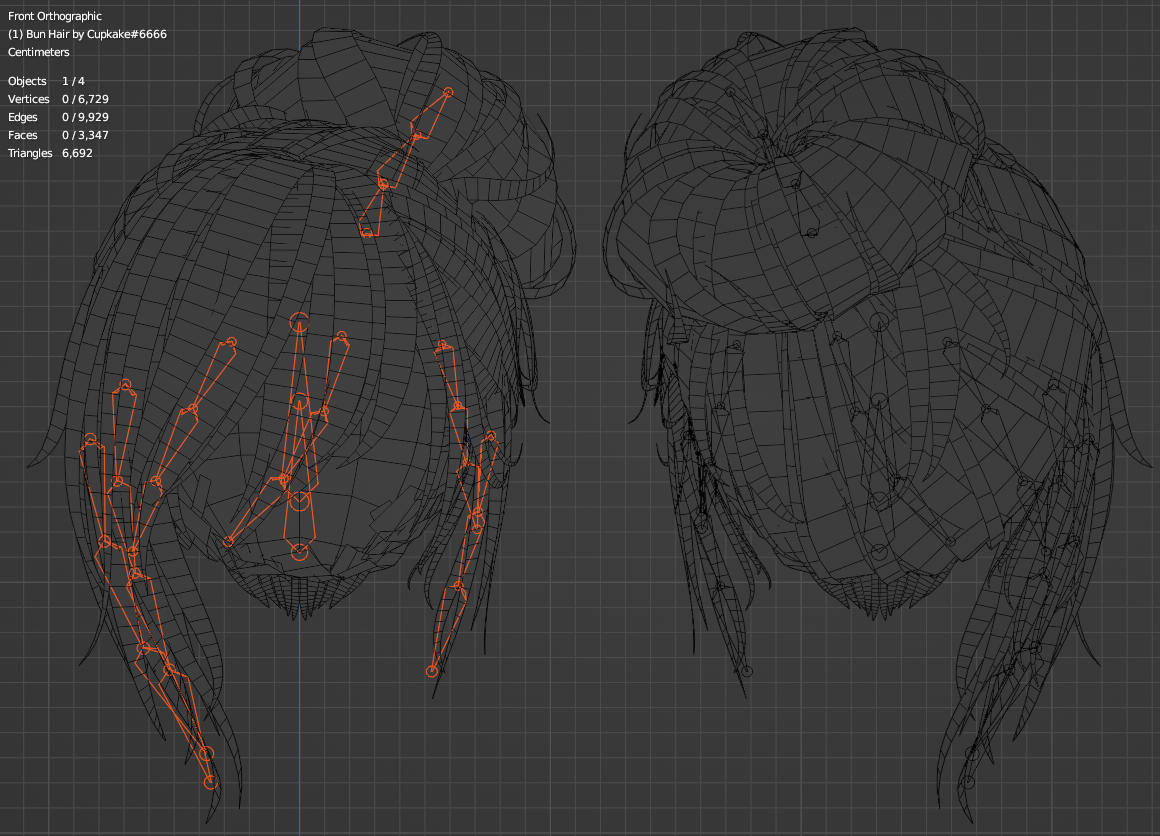Click the lowest orange bone tip, bottom-left strand
This screenshot has height=836, width=1160.
tap(210, 782)
